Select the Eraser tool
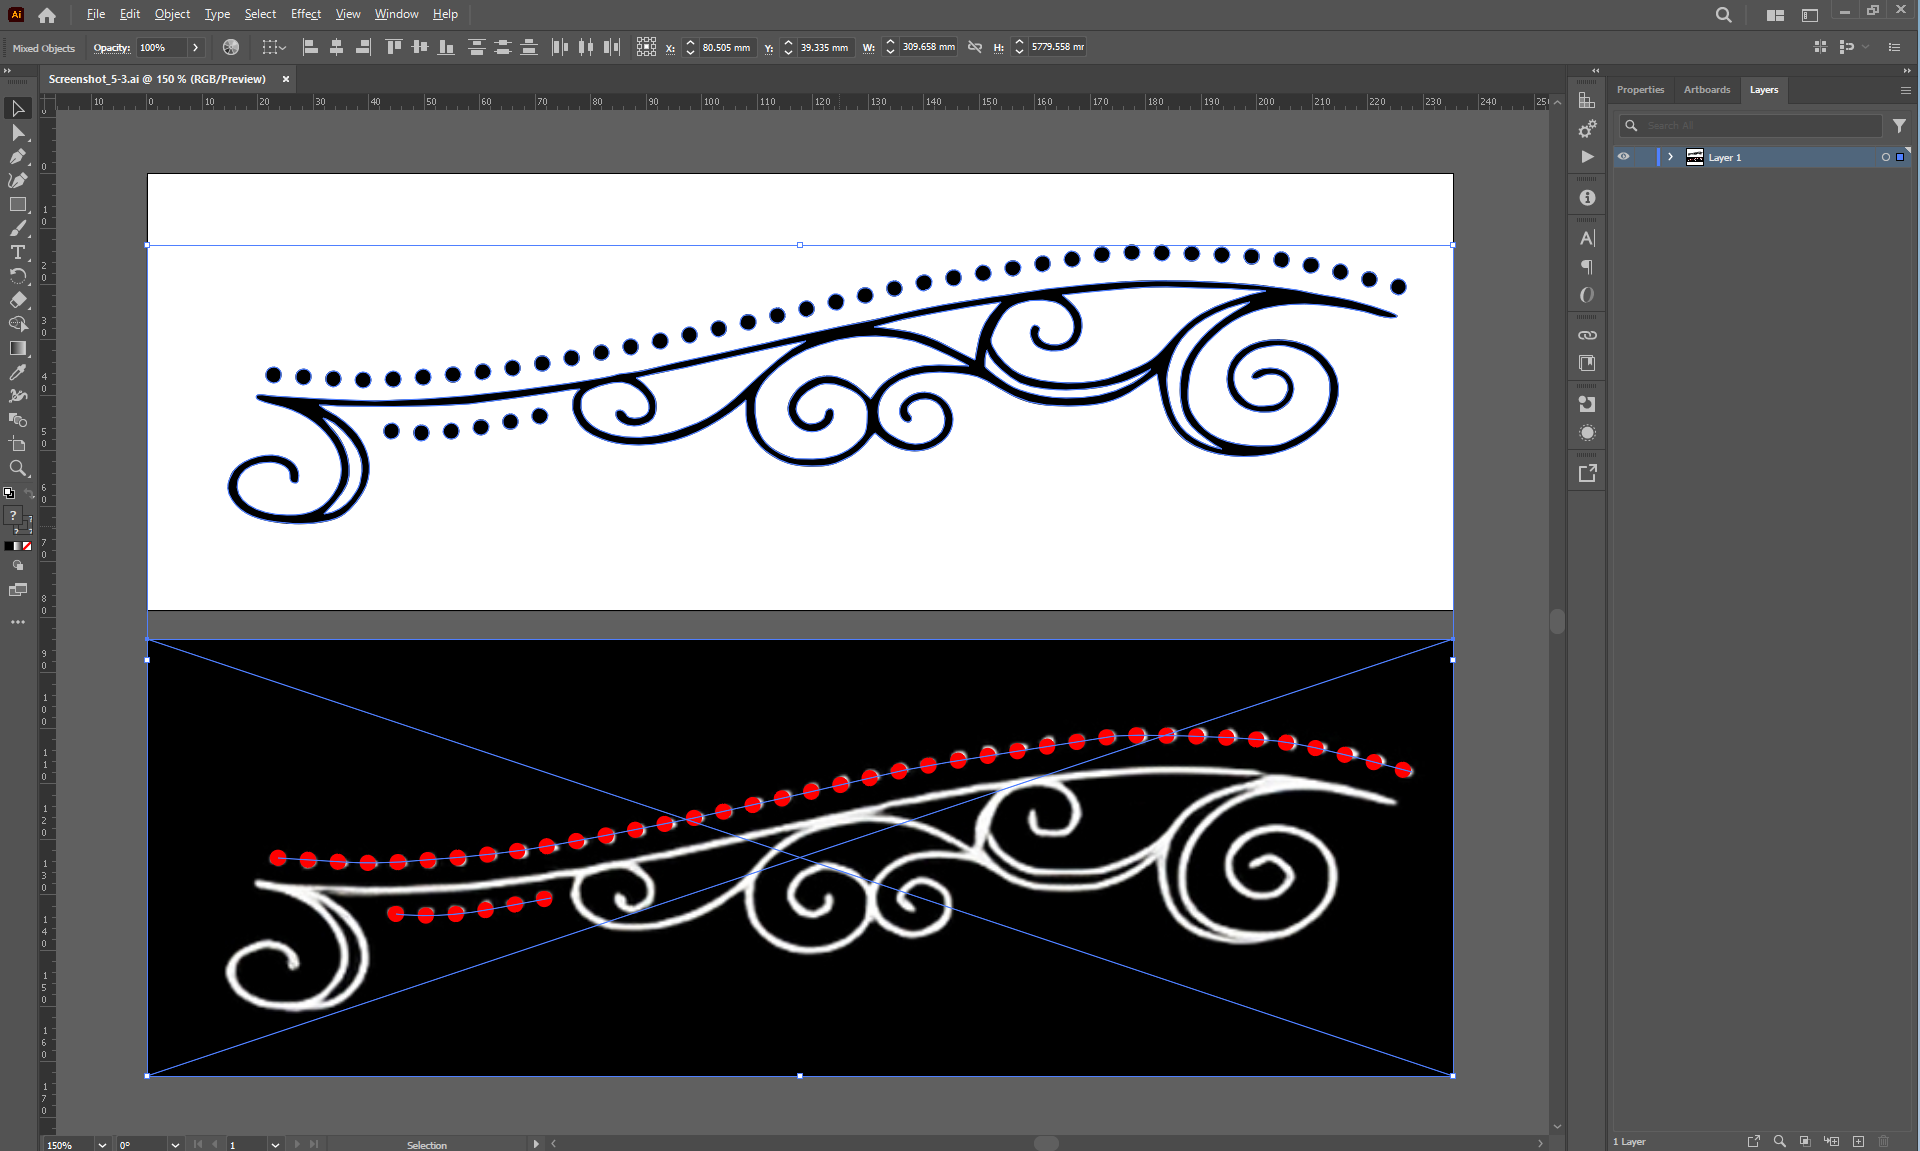Image resolution: width=1920 pixels, height=1151 pixels. 17,300
